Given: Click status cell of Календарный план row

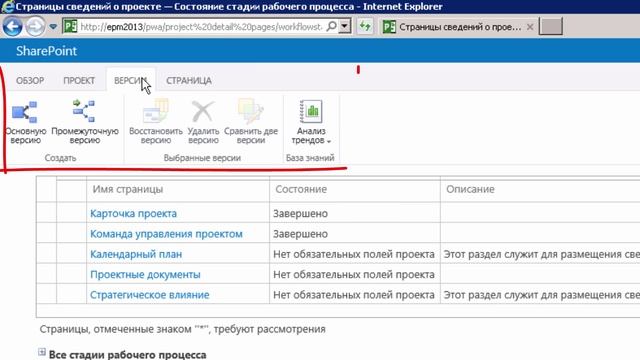Looking at the screenshot, I should pos(354,254).
